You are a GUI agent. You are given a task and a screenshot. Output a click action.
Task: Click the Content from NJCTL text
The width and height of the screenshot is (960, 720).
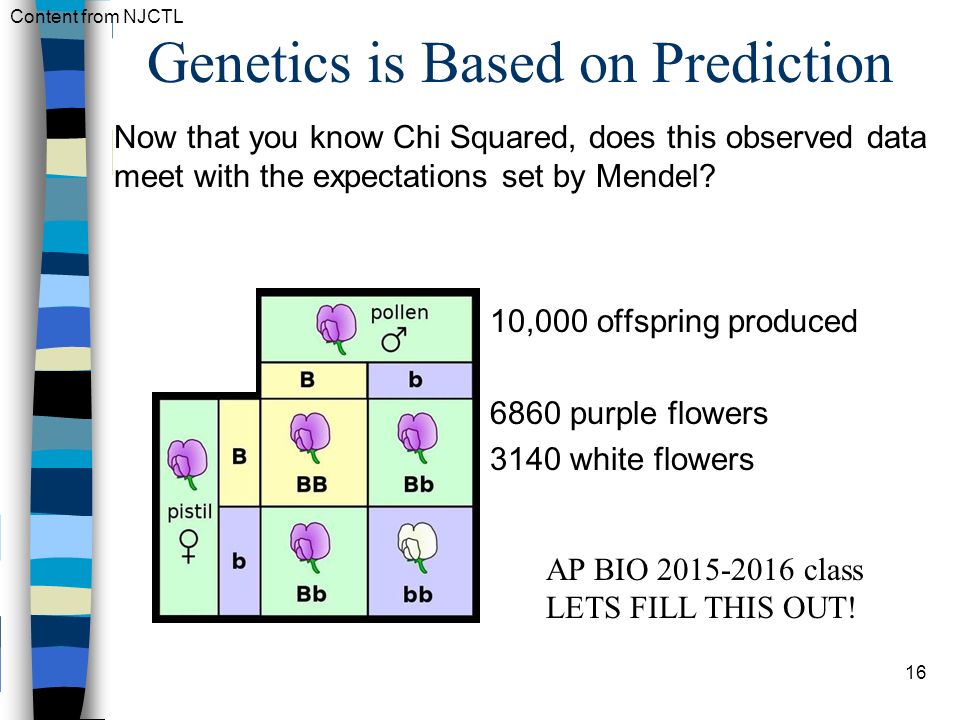(x=97, y=16)
